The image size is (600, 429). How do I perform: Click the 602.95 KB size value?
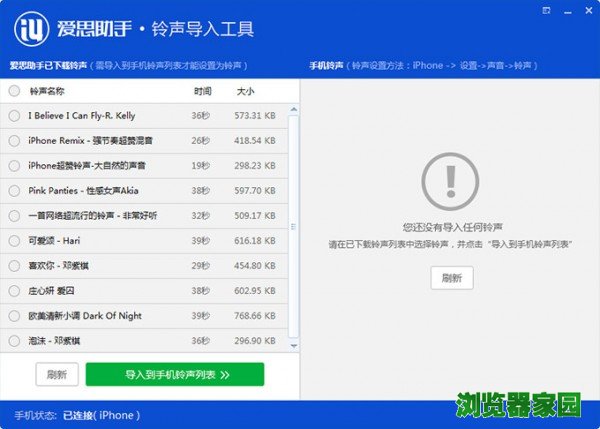pyautogui.click(x=255, y=291)
